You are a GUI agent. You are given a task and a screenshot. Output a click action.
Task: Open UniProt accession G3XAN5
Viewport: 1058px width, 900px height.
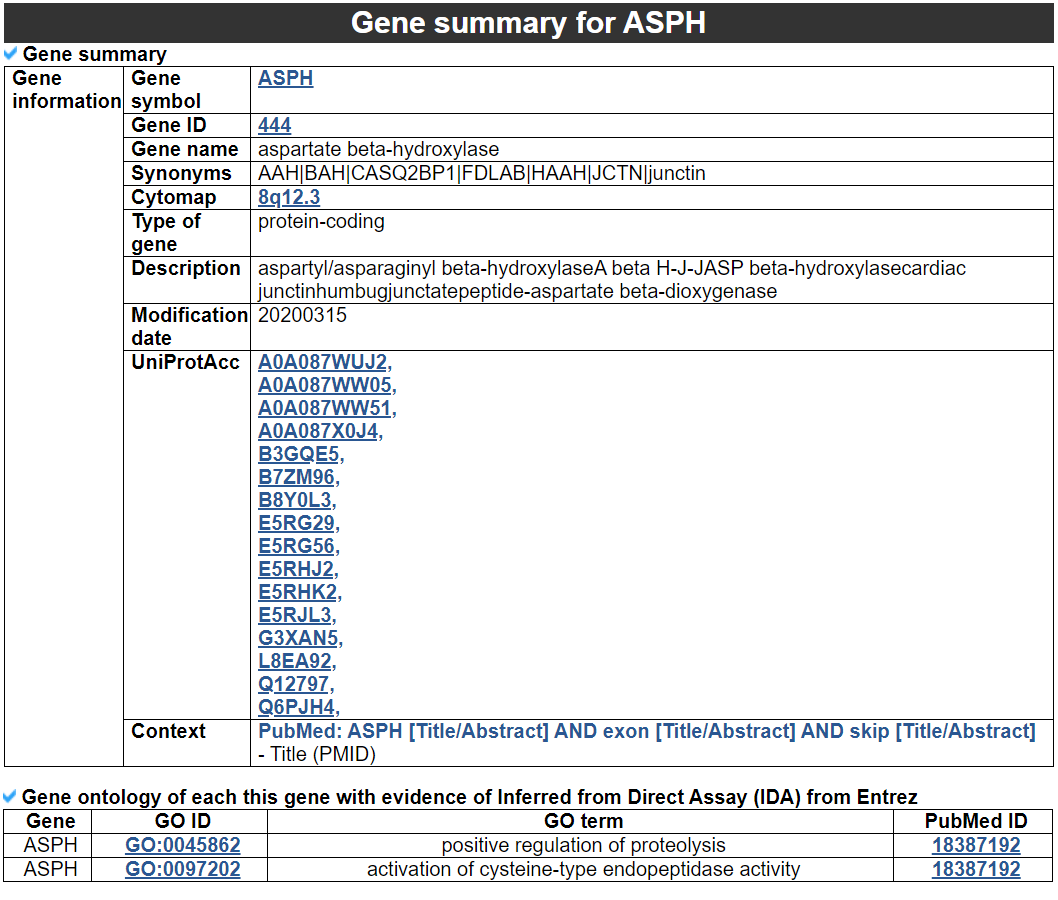[x=298, y=638]
